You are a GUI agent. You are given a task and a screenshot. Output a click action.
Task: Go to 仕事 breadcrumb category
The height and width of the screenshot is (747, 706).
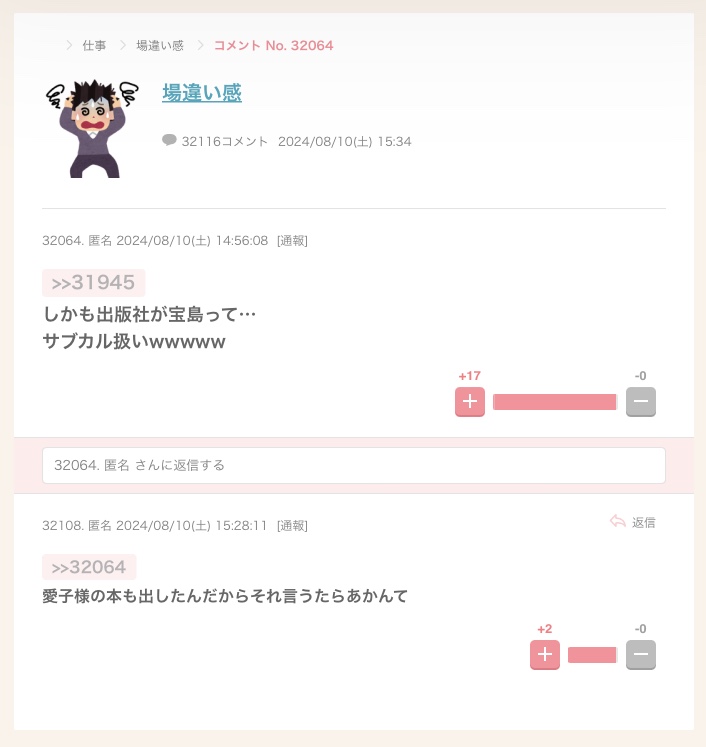click(x=94, y=46)
